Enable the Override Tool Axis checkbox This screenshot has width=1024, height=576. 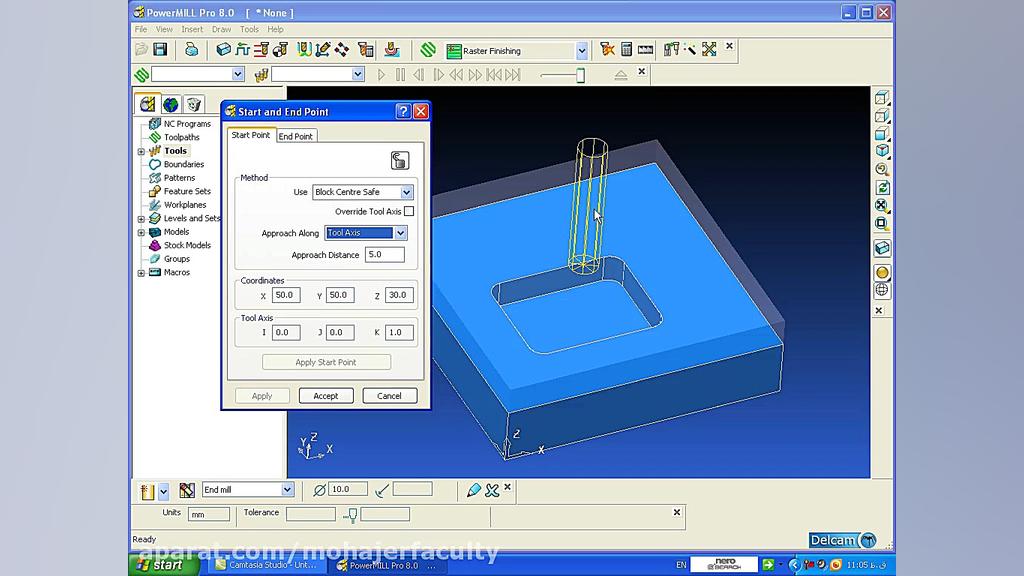point(410,211)
